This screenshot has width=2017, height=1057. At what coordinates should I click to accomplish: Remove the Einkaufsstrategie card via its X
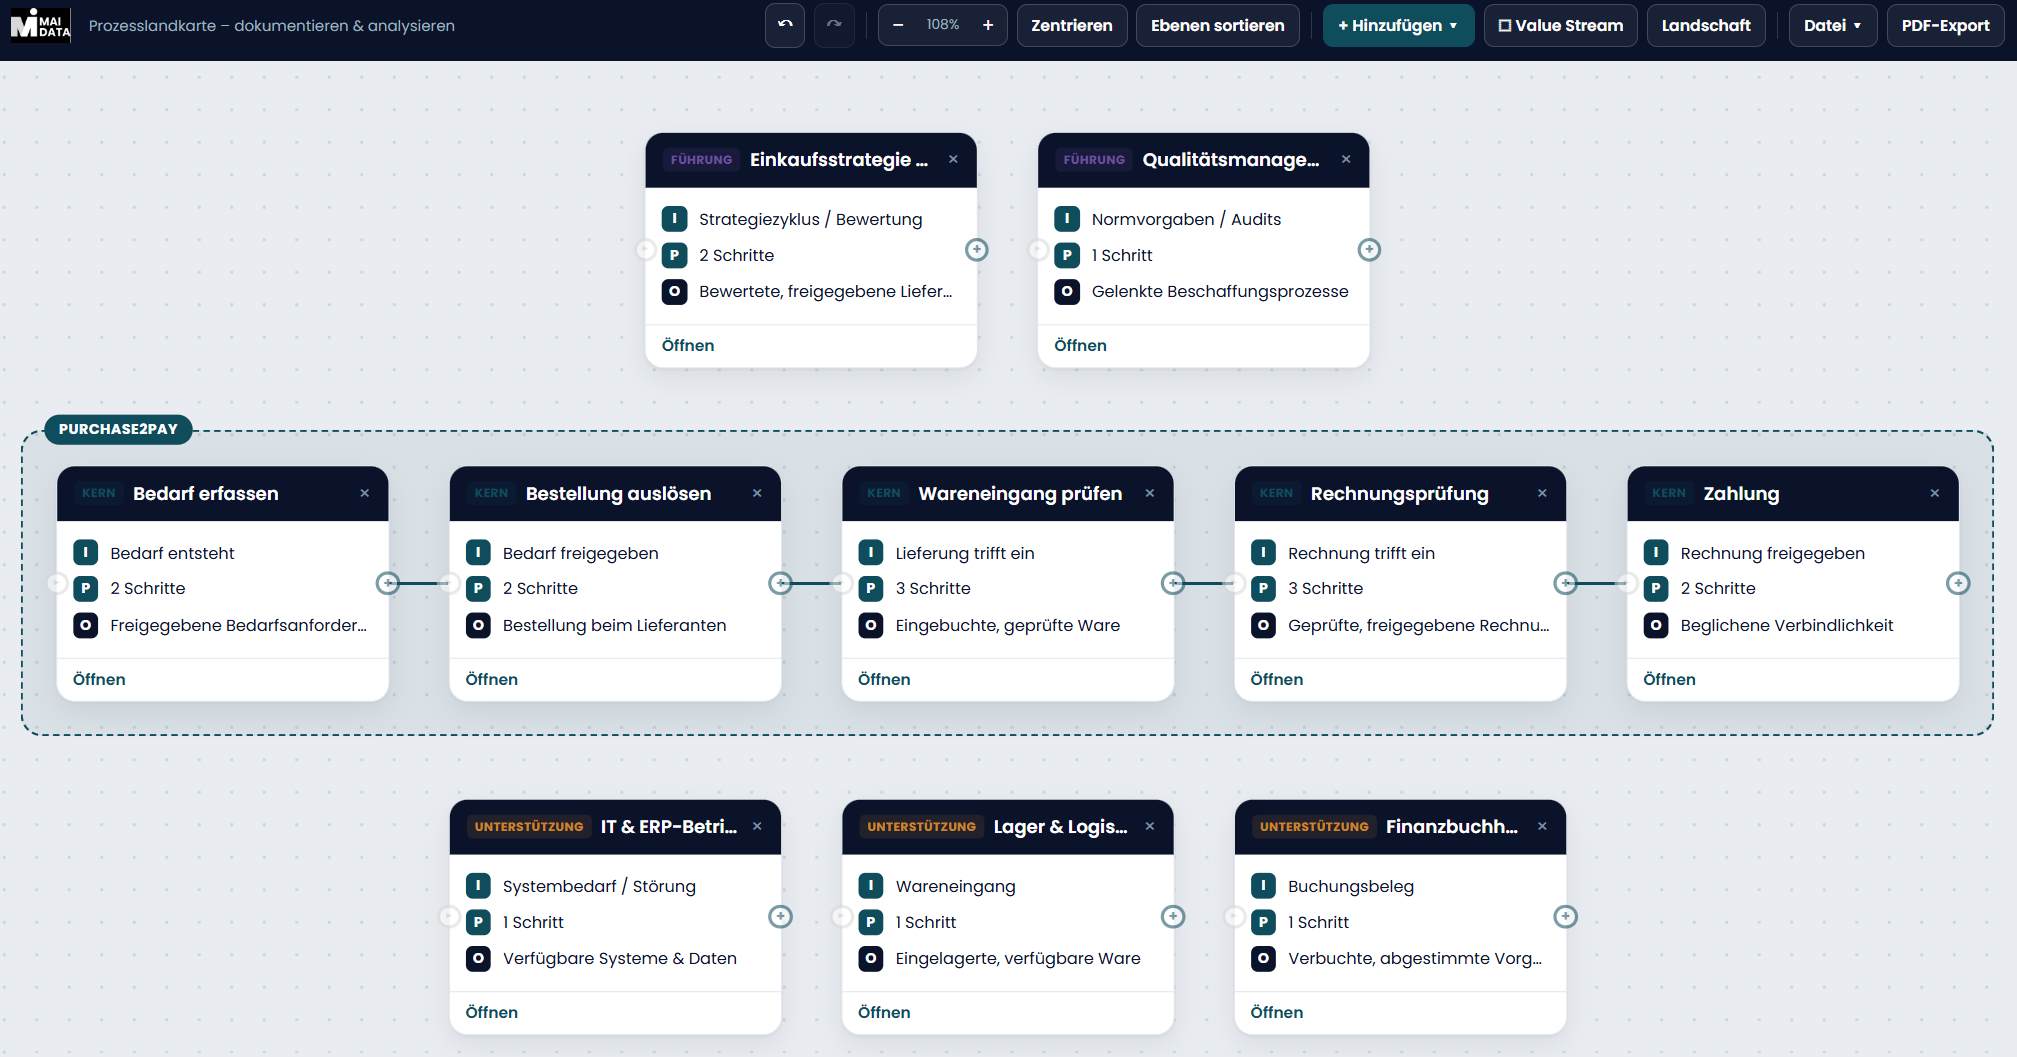[x=953, y=159]
